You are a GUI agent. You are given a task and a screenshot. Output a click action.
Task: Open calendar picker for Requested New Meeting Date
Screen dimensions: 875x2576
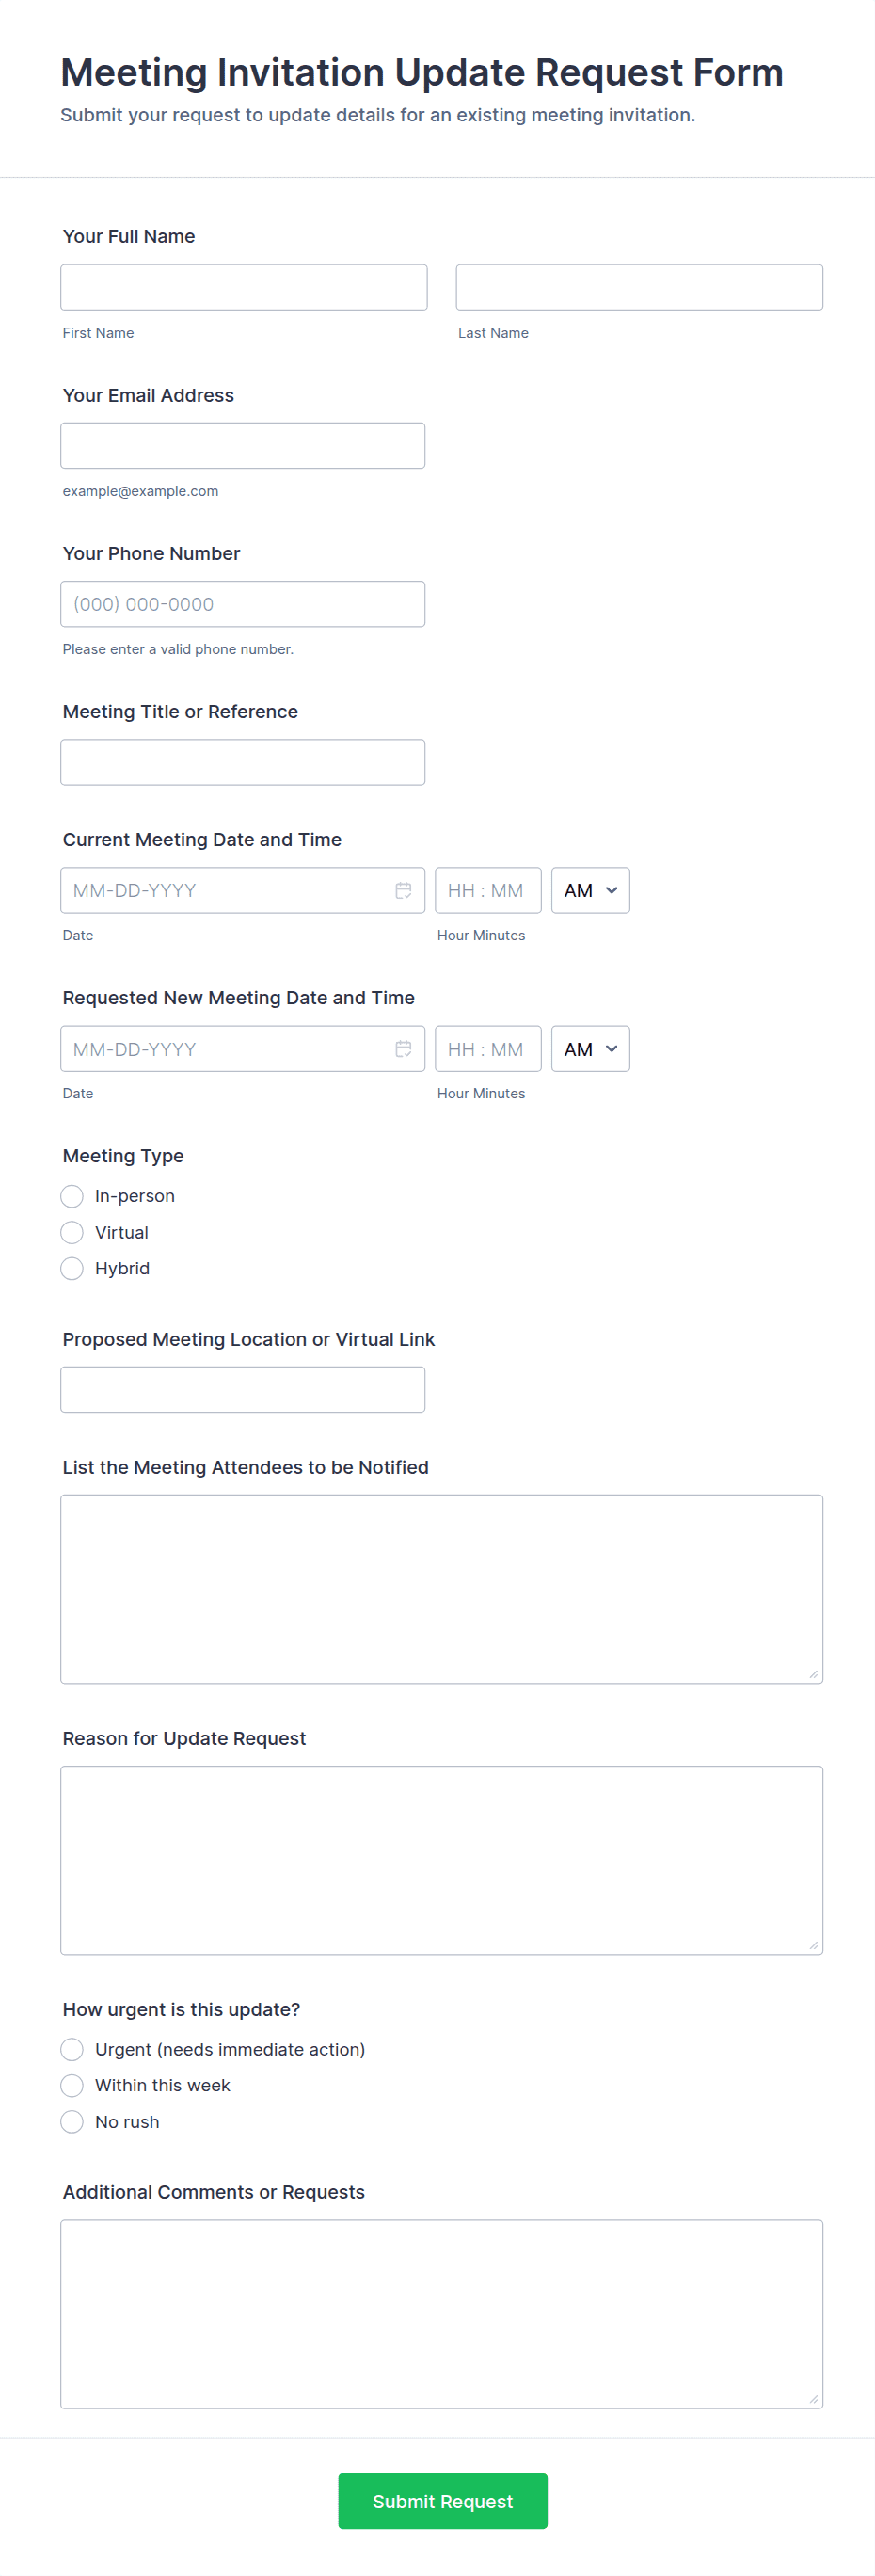pos(403,1048)
